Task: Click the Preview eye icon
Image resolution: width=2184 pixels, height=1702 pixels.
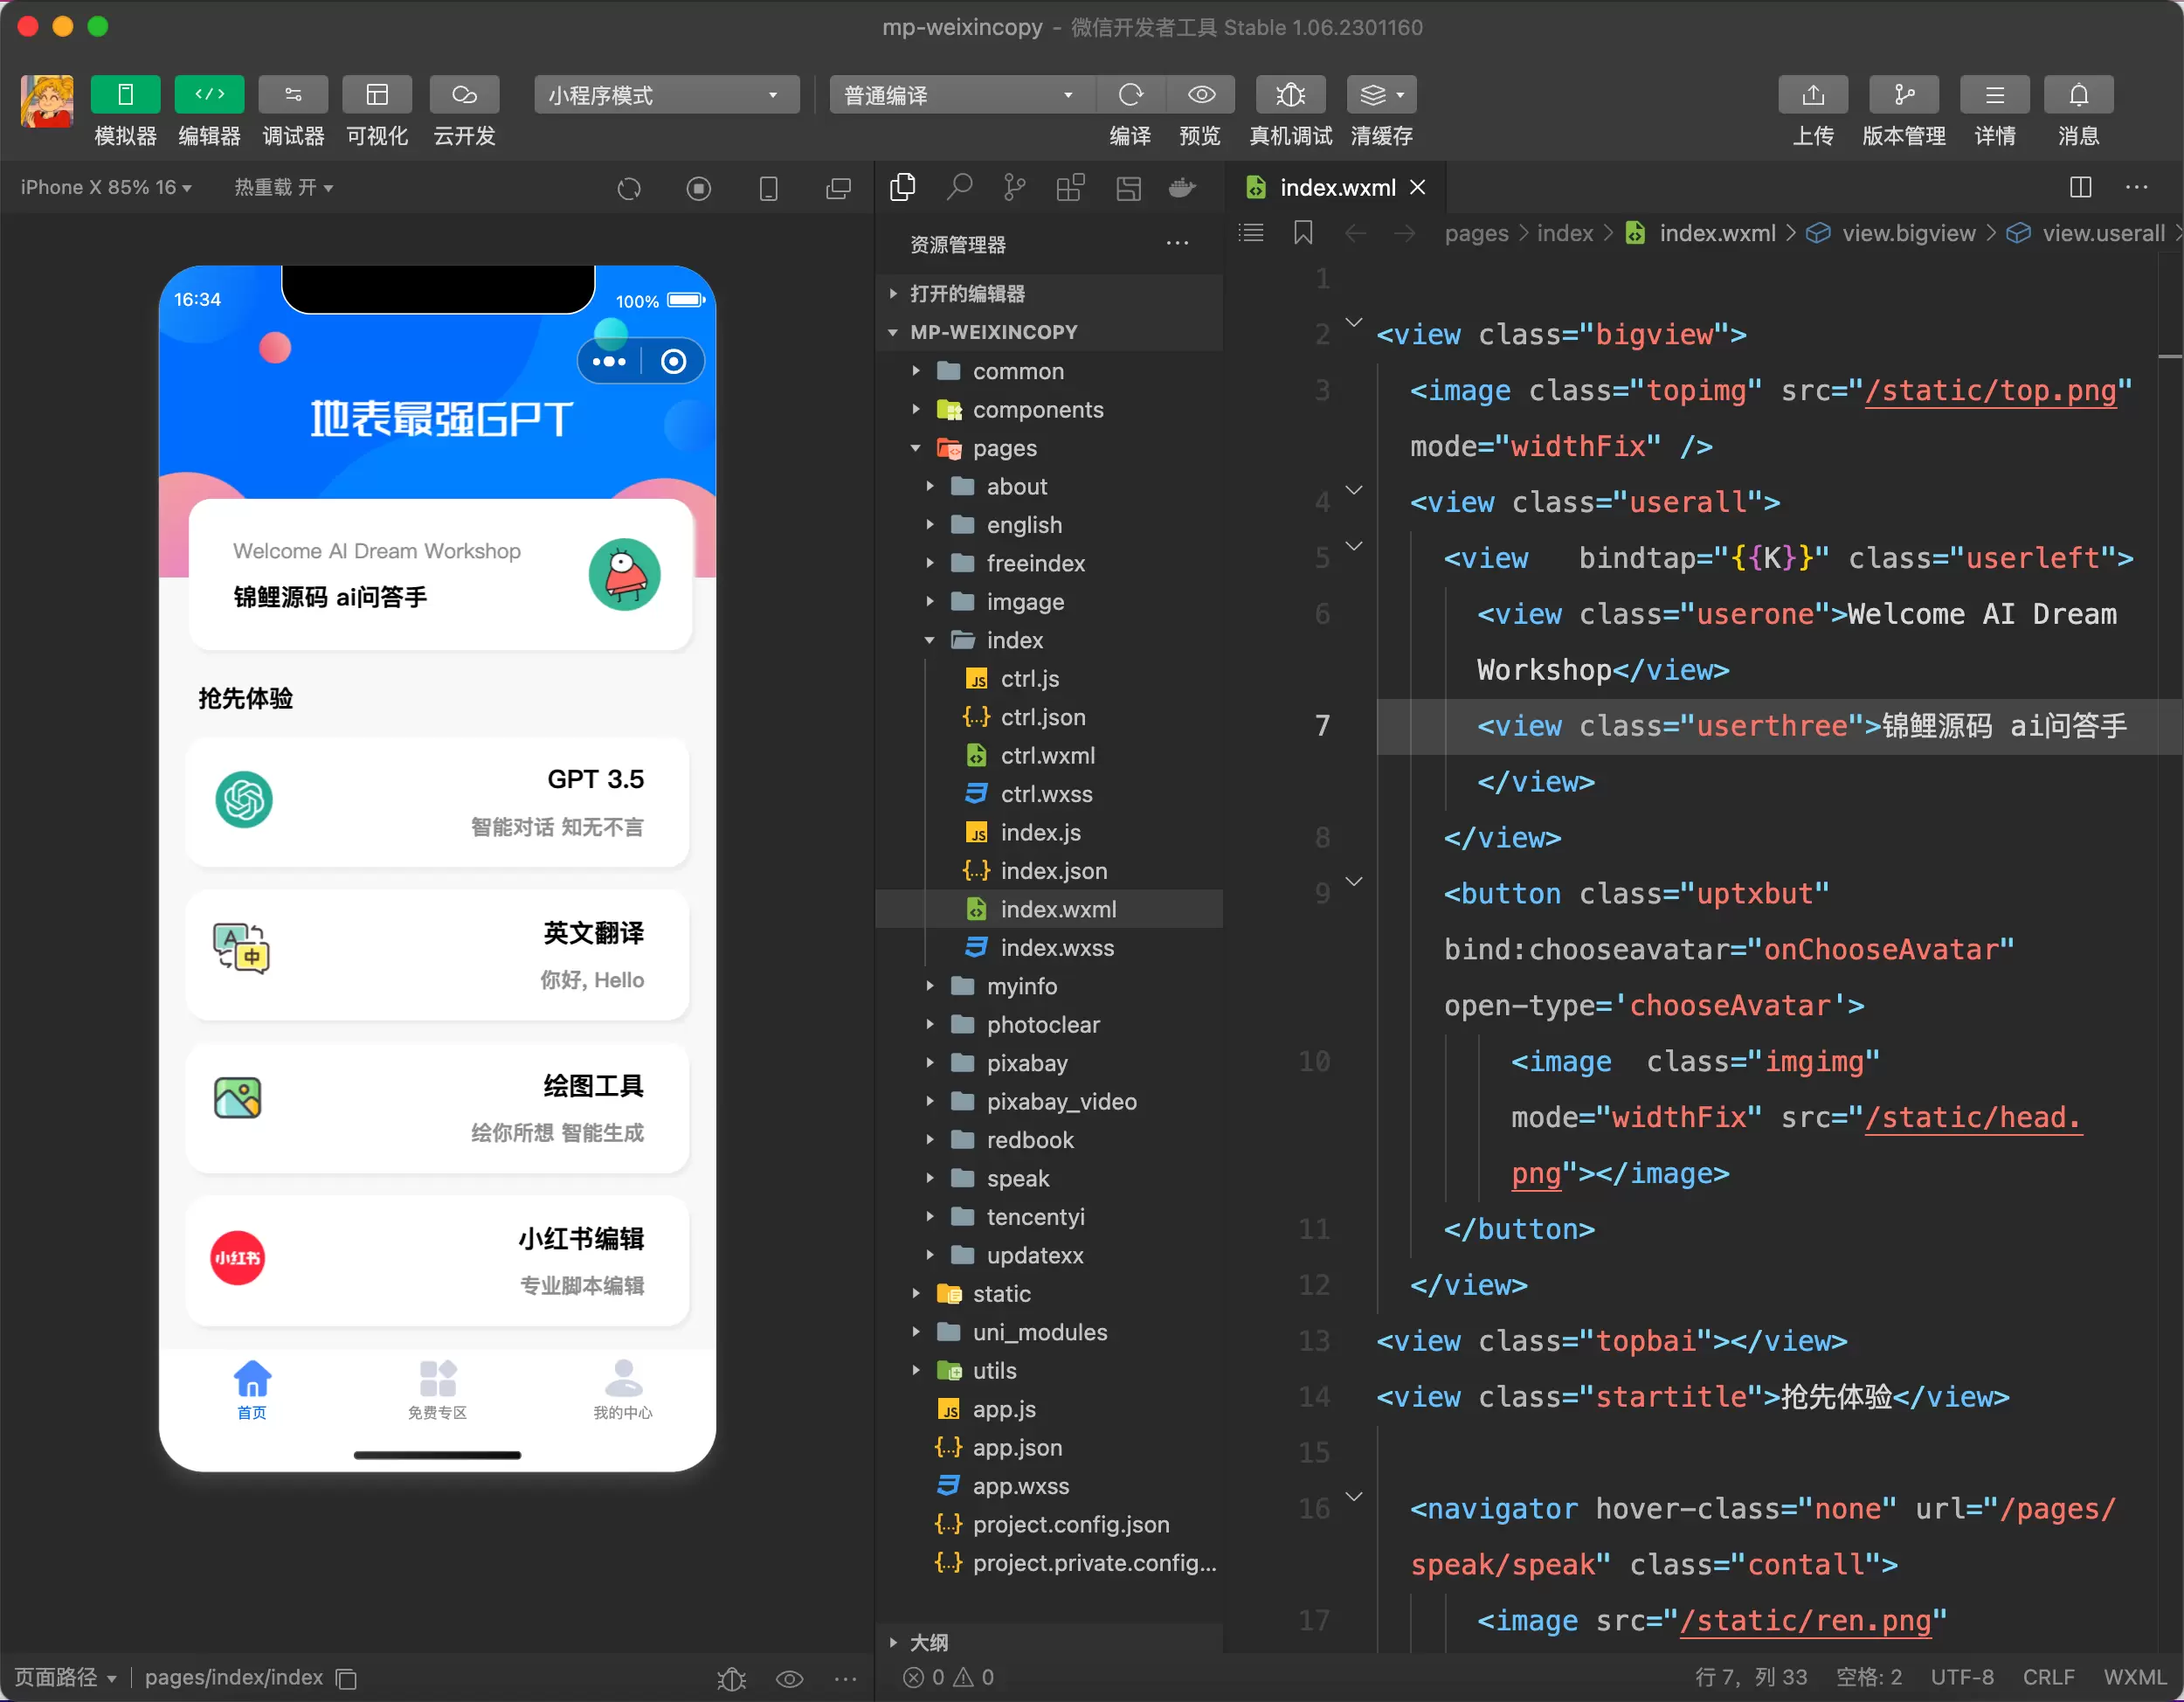Action: point(1201,95)
